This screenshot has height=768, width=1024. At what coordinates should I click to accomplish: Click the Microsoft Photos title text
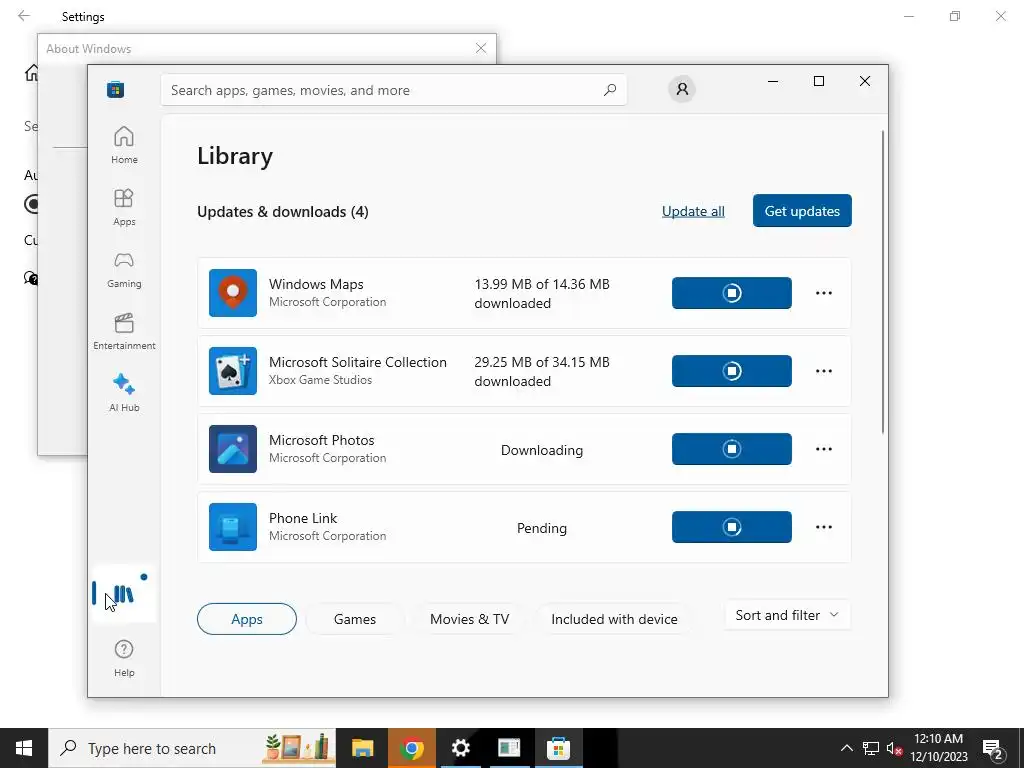[x=322, y=440]
